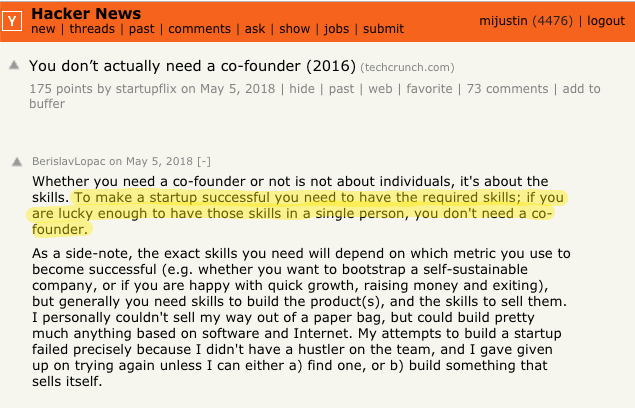Upvote the co-founder story
The height and width of the screenshot is (408, 635).
point(14,65)
